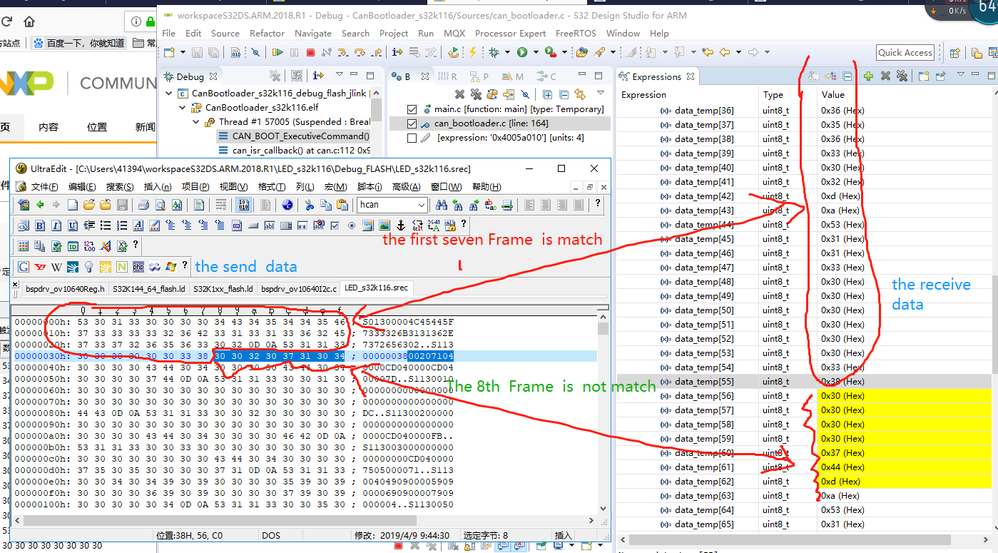Toggle main.c temporary breakpoint checkbox
This screenshot has height=553, width=998.
pos(411,109)
